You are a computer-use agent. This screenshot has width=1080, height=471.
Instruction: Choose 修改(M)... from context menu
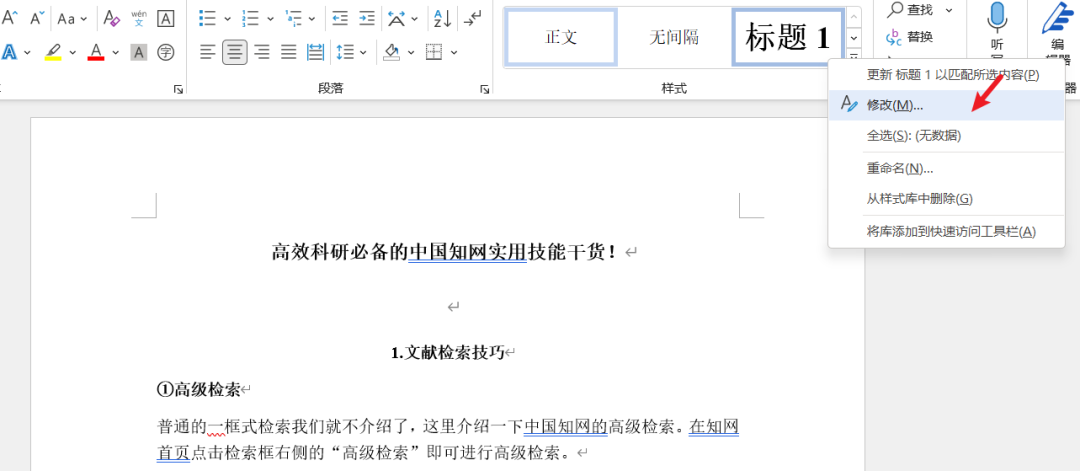[946, 105]
